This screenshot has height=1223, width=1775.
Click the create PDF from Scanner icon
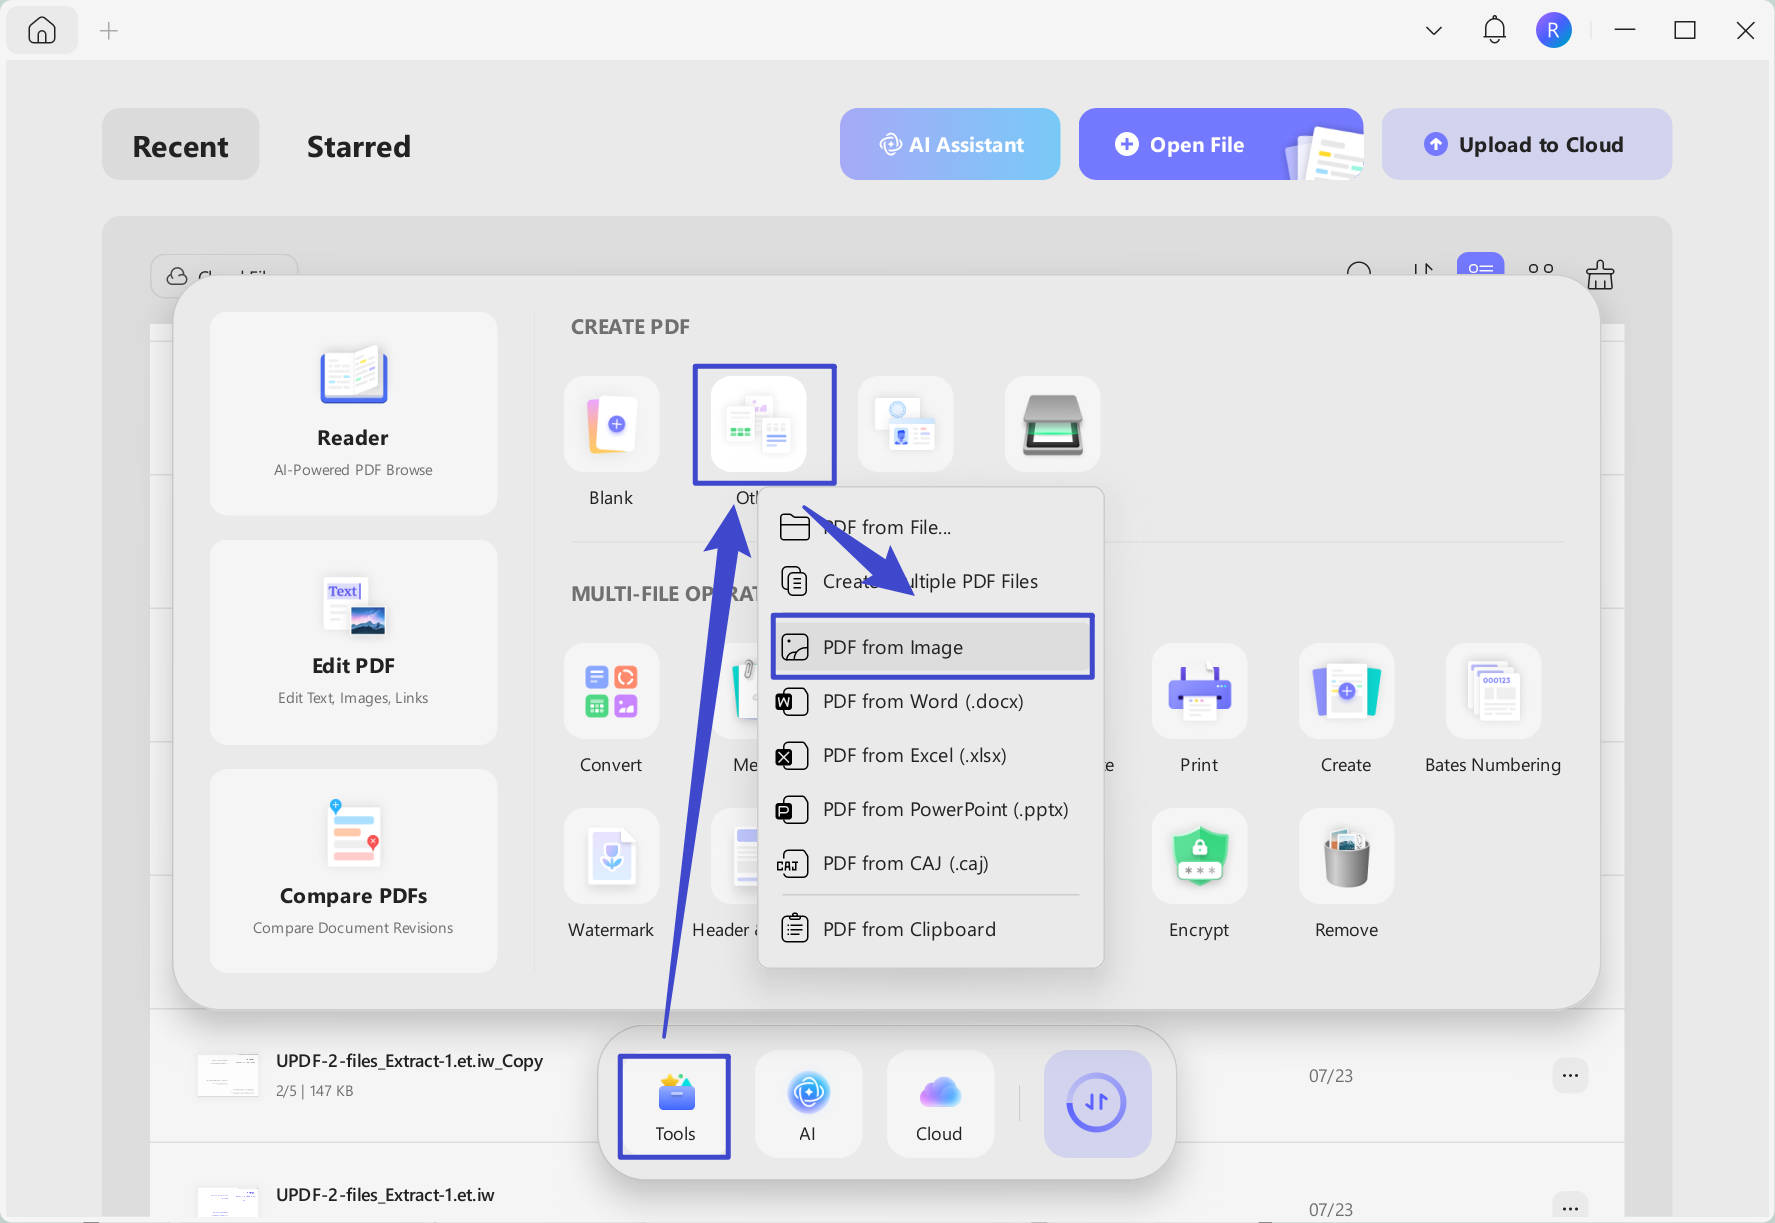click(x=1052, y=424)
